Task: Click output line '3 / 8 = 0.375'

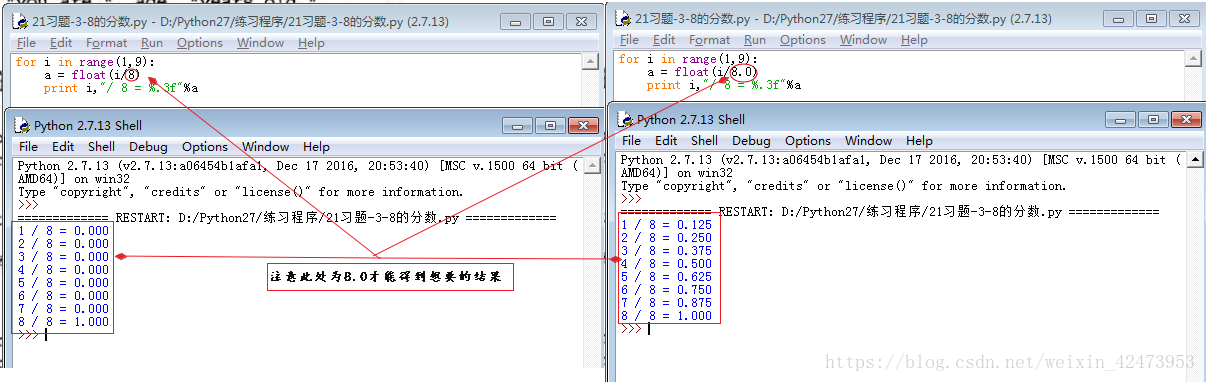Action: coord(666,251)
